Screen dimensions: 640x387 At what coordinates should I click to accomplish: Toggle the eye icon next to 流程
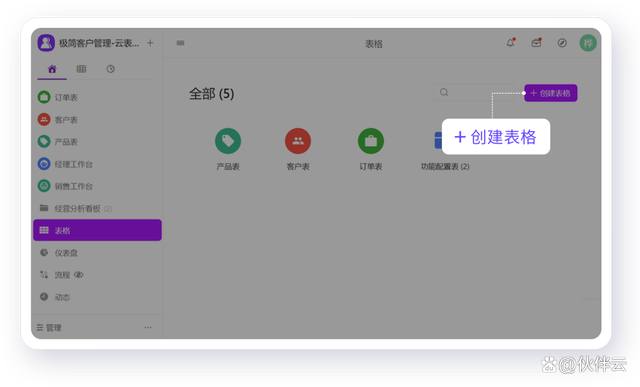79,275
